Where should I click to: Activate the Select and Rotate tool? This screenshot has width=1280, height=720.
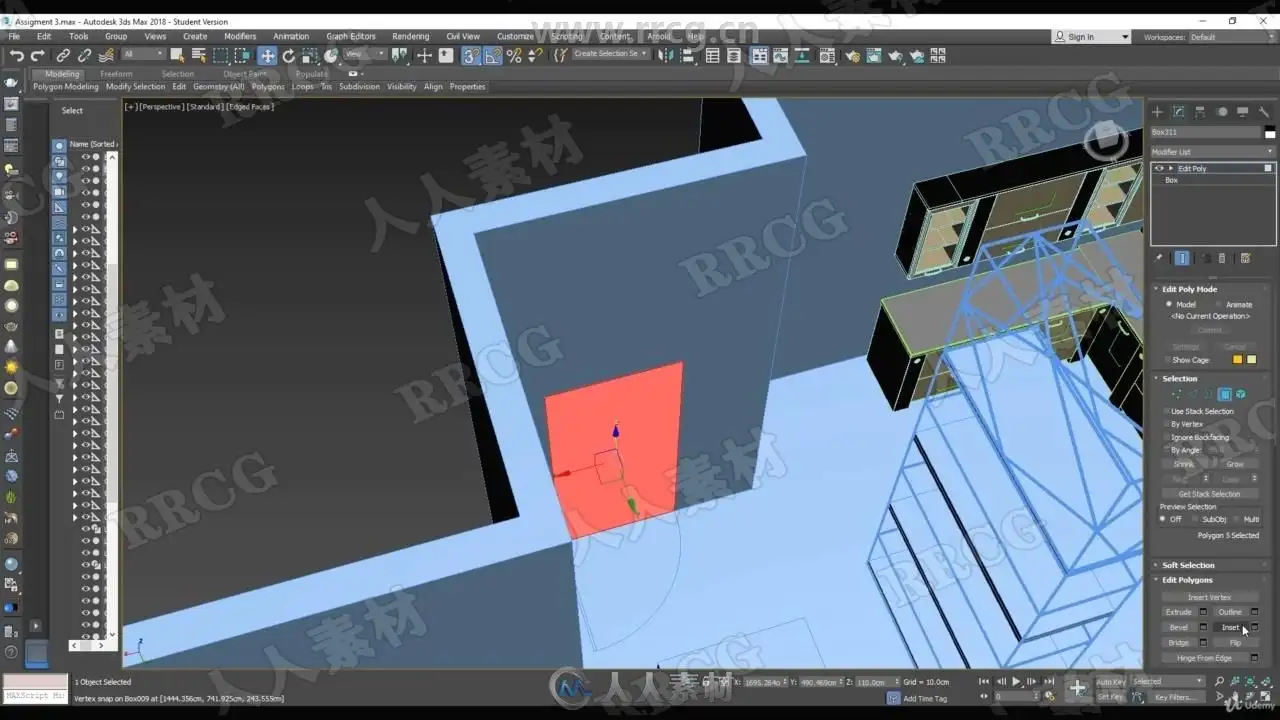pyautogui.click(x=289, y=56)
